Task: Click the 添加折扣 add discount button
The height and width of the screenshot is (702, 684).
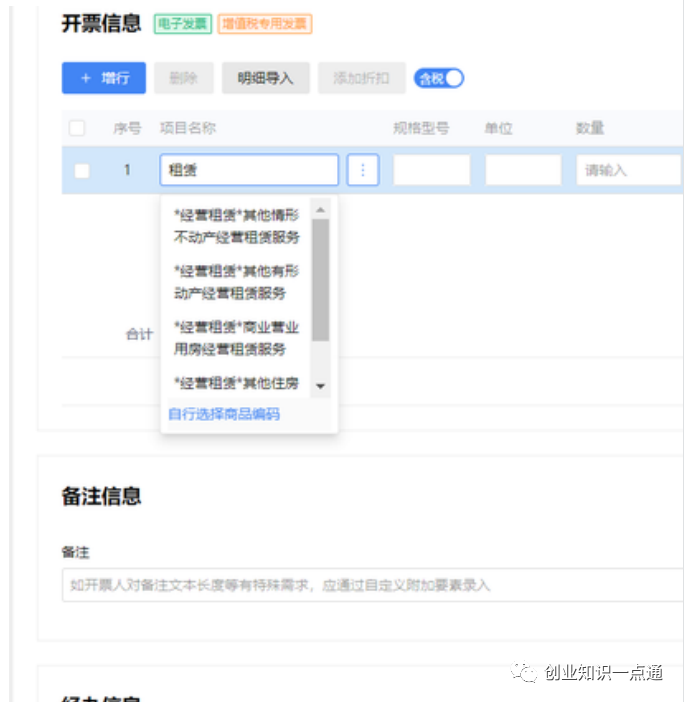Action: [361, 78]
